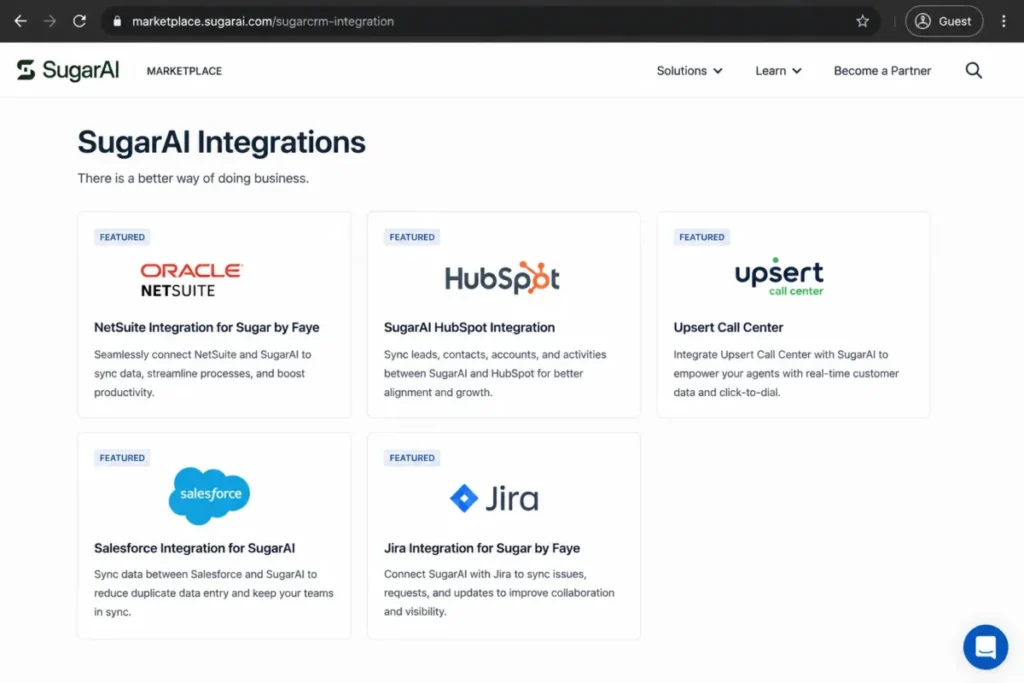Click the Upsert call center logo

(x=779, y=276)
